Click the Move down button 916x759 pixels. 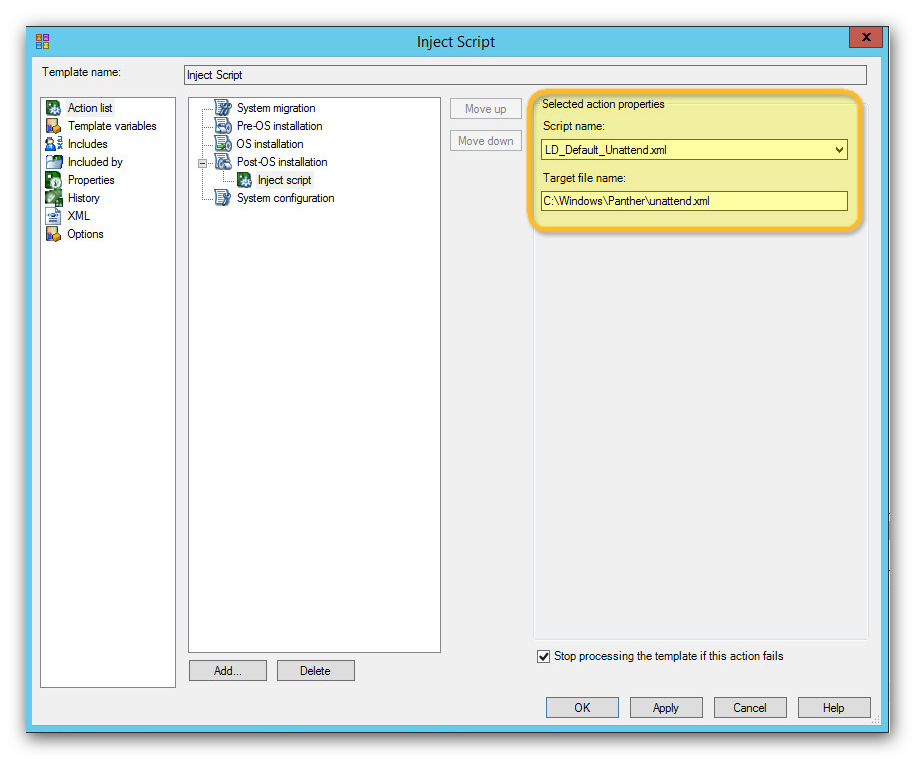(485, 140)
